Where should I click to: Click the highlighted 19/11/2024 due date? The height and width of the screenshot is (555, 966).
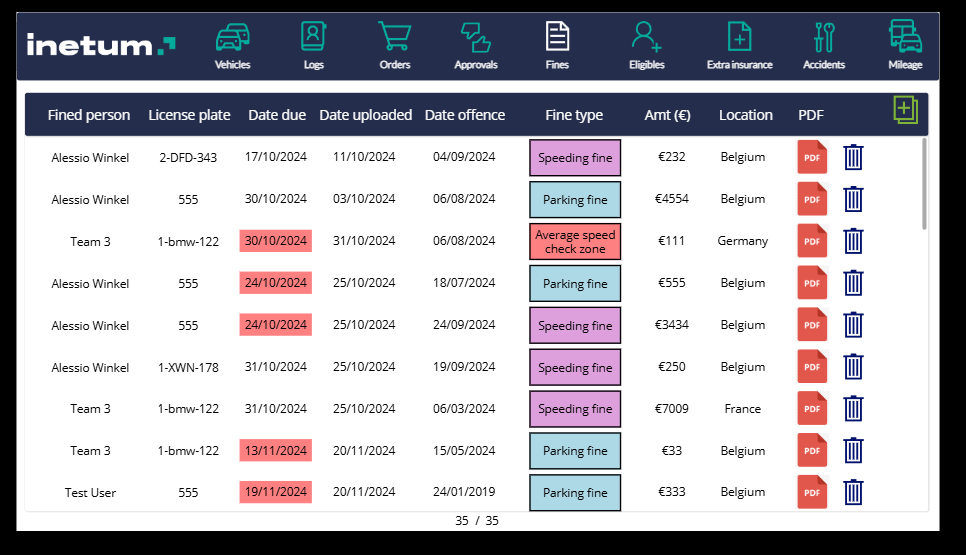pyautogui.click(x=276, y=492)
